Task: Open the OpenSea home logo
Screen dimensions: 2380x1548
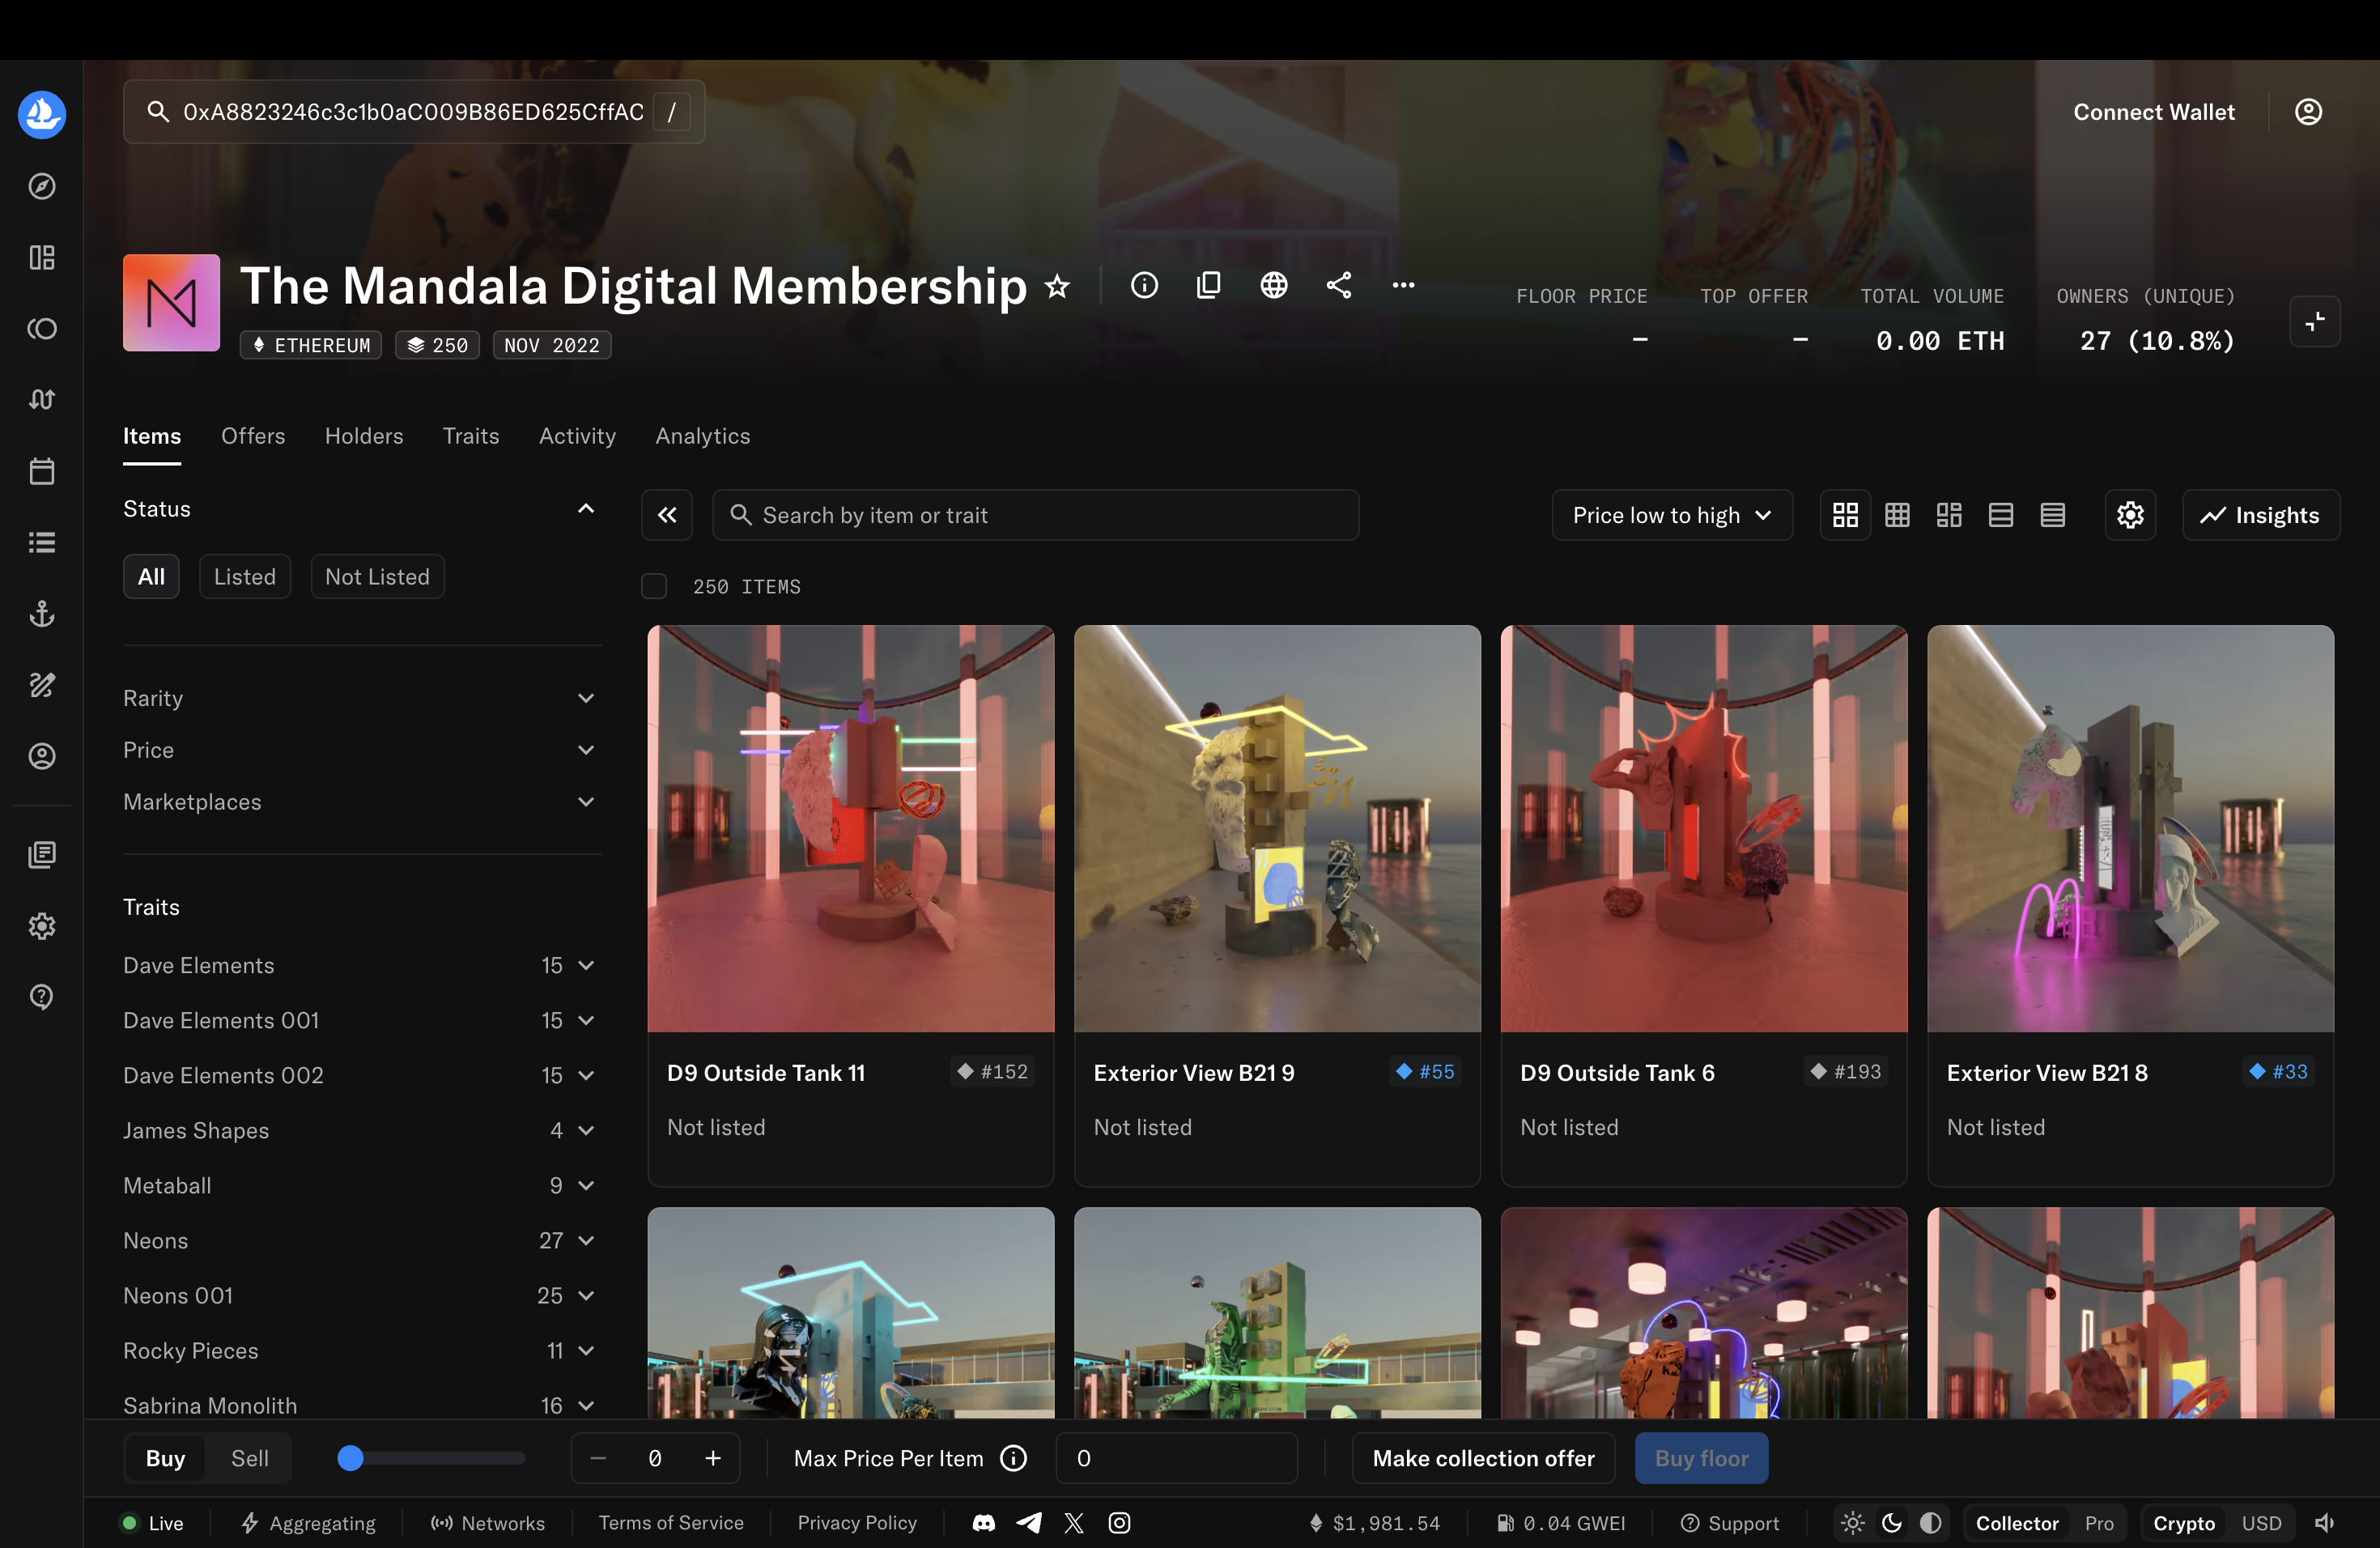Action: 42,114
